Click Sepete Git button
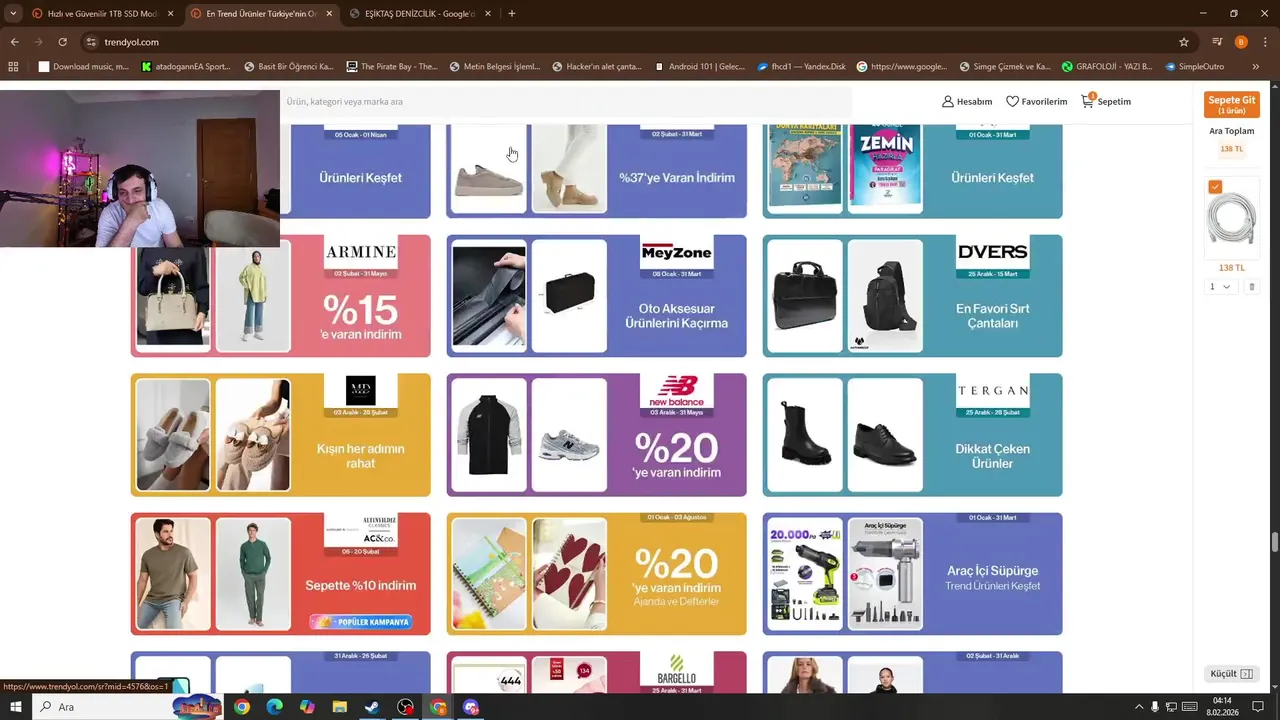1280x720 pixels. pyautogui.click(x=1231, y=104)
